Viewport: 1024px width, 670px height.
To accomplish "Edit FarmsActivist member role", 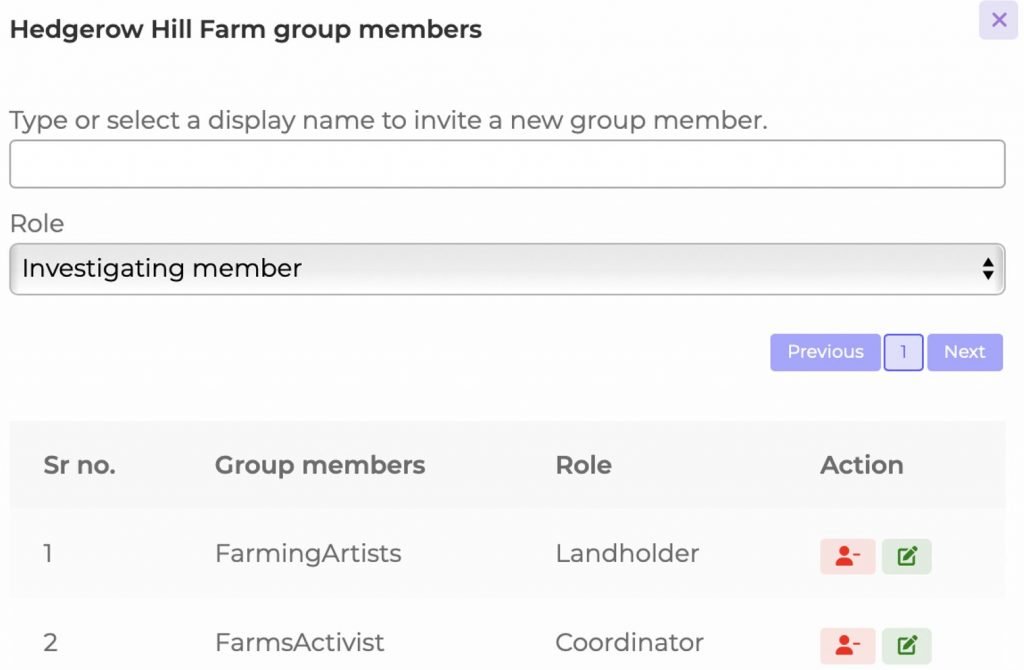I will point(906,645).
